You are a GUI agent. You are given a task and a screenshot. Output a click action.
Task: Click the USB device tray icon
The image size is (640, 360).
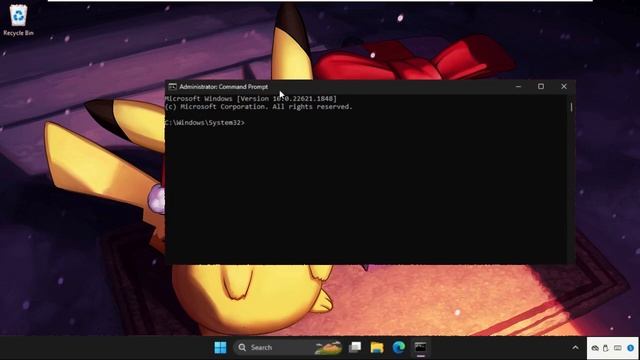pyautogui.click(x=606, y=348)
